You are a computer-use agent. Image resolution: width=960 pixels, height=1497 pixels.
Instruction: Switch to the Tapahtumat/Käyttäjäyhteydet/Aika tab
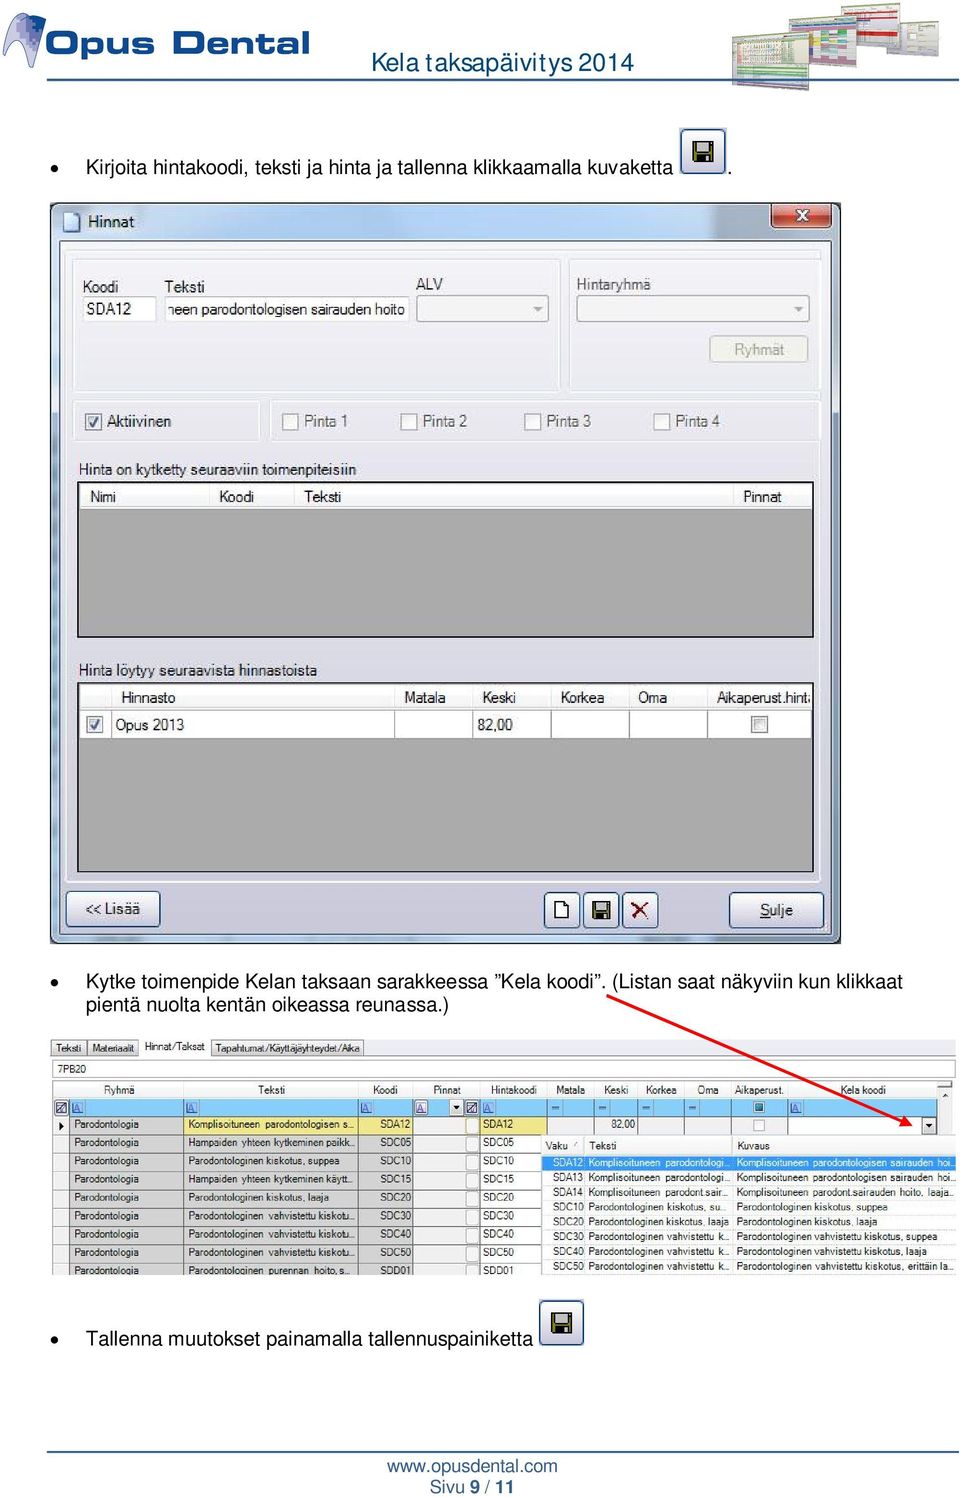tap(288, 1048)
